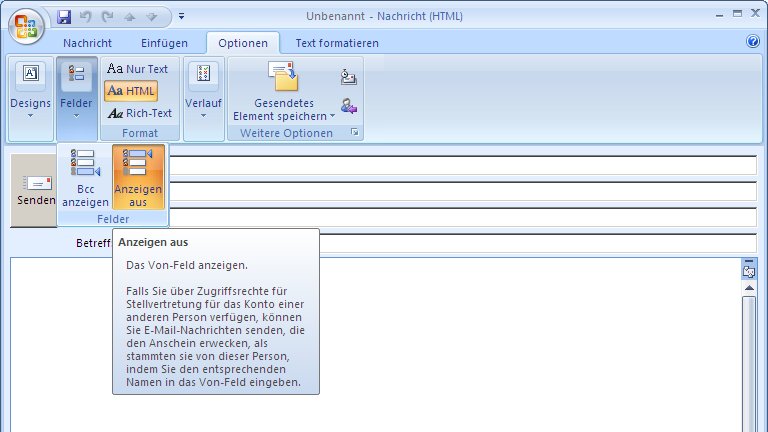Click the Gesendetes Element speichern icon
Viewport: 768px width, 432px height.
[283, 76]
